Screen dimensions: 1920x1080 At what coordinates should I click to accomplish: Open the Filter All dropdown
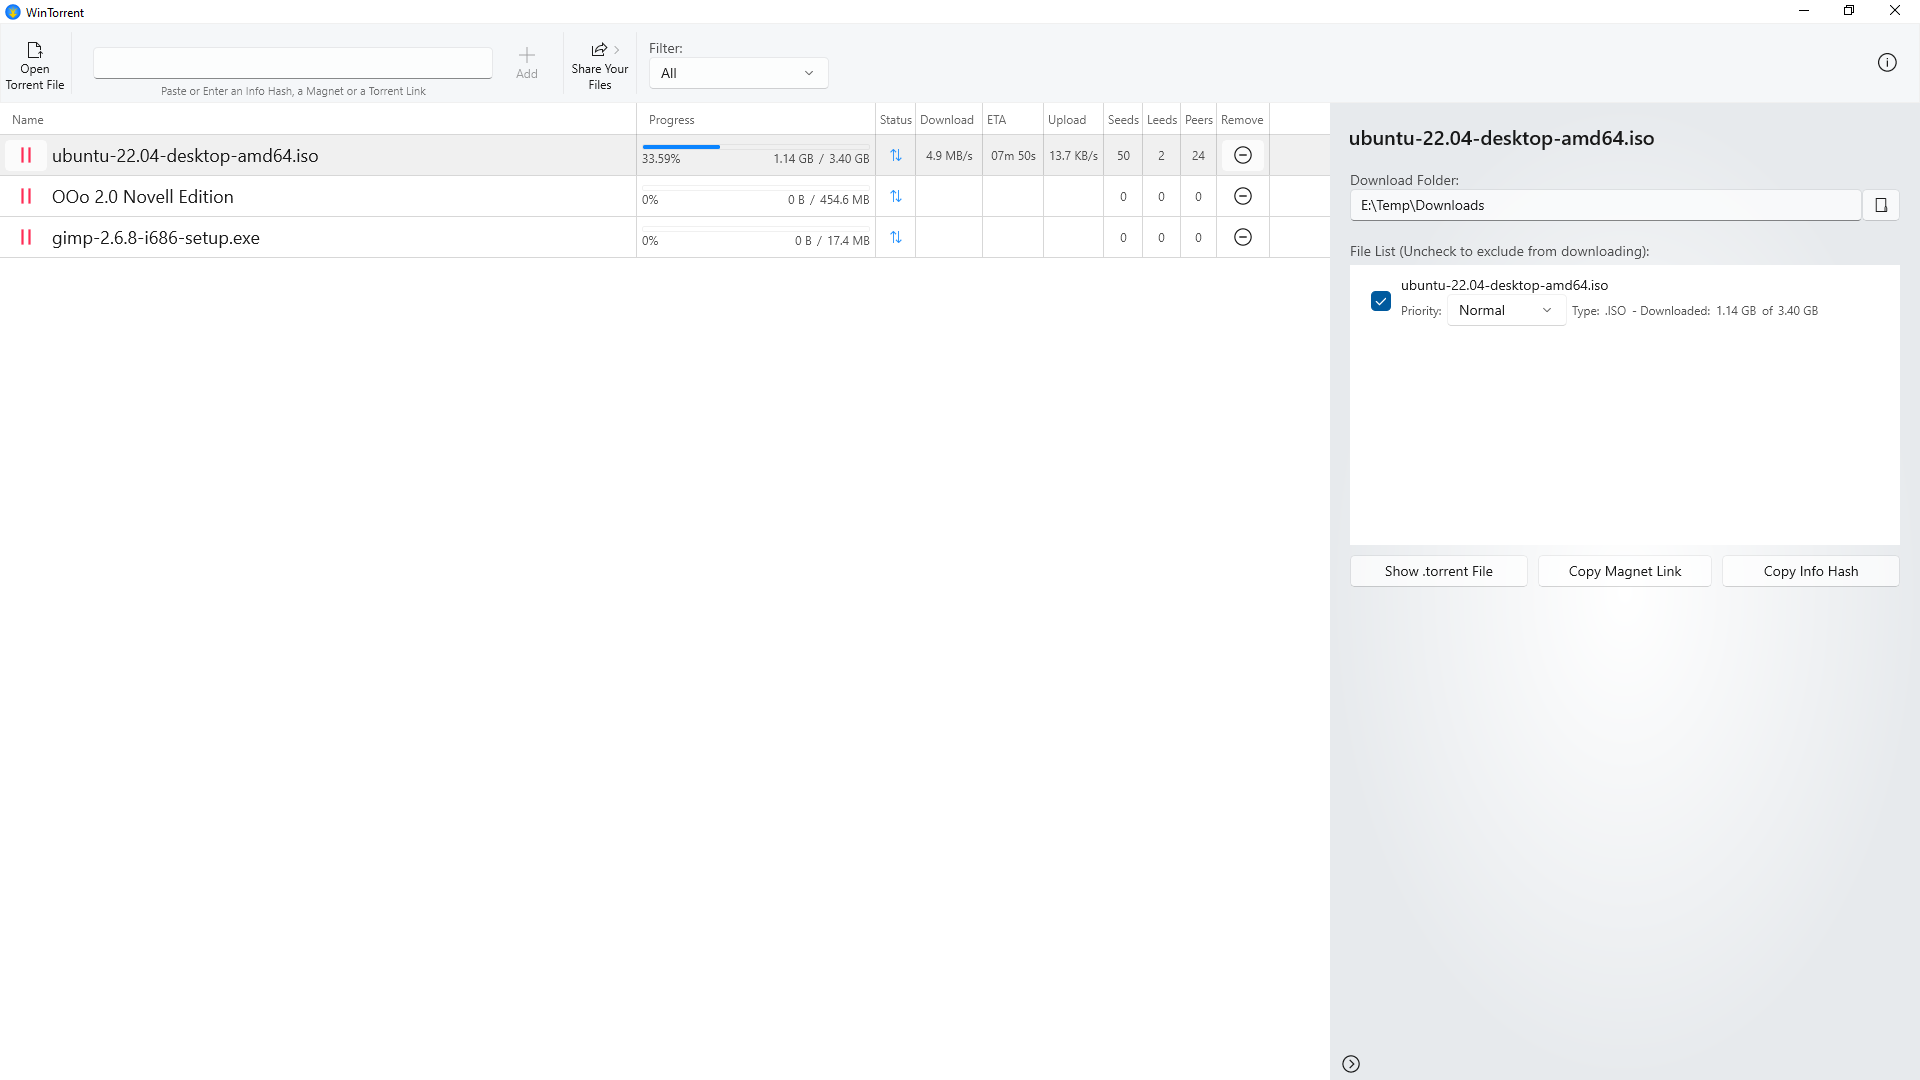738,73
